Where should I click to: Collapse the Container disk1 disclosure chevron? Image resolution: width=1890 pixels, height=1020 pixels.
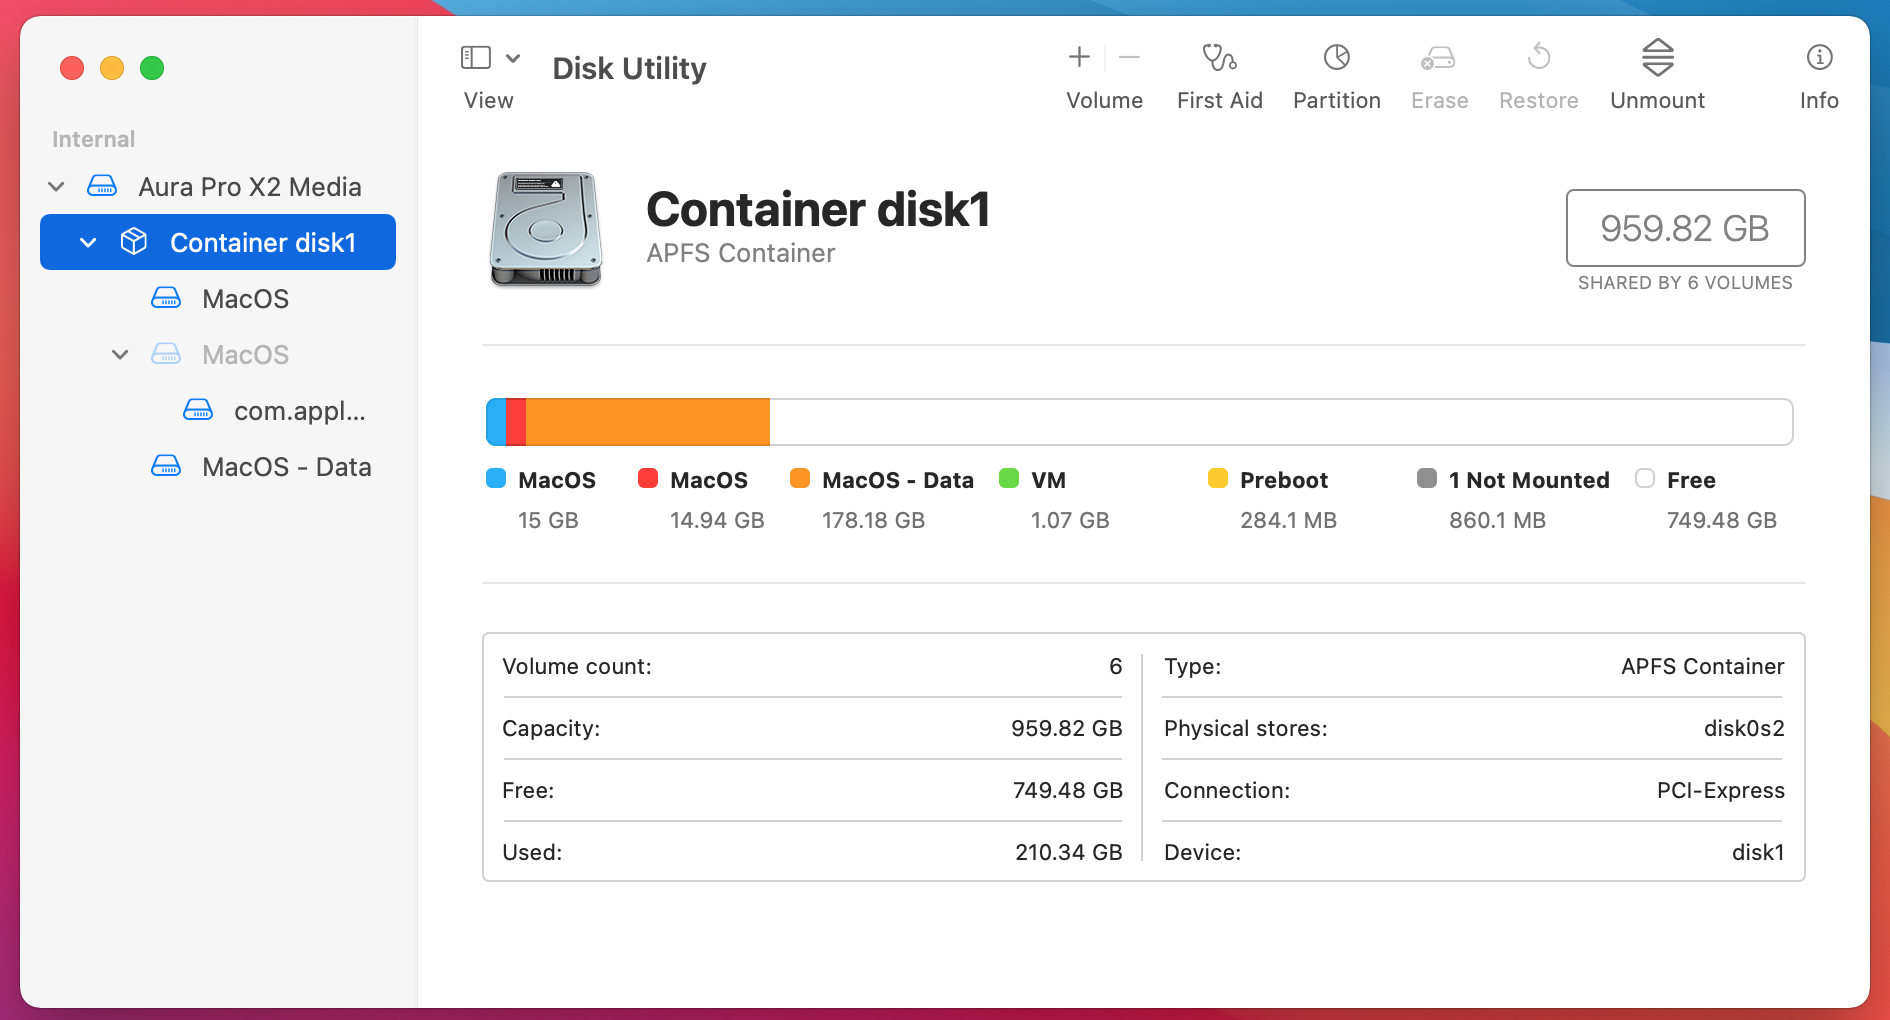[88, 243]
